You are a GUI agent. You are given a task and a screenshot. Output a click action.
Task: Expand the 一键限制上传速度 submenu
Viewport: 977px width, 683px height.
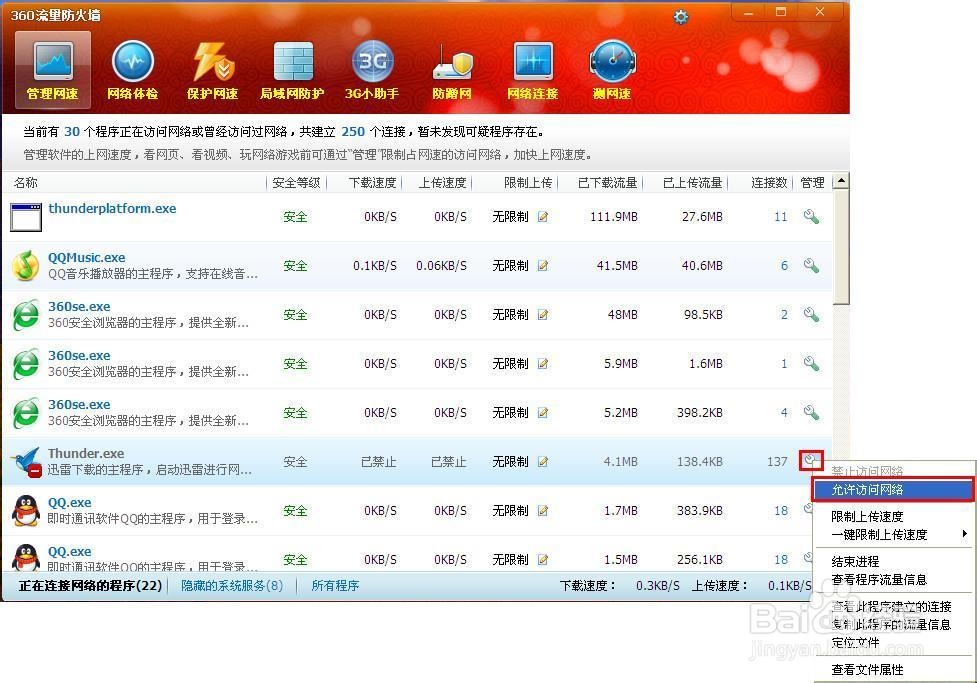coord(880,534)
